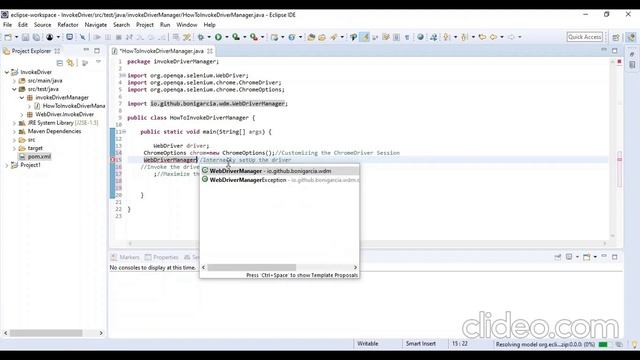Click the Save All toolbar icon
640x360 pixels.
pos(36,37)
